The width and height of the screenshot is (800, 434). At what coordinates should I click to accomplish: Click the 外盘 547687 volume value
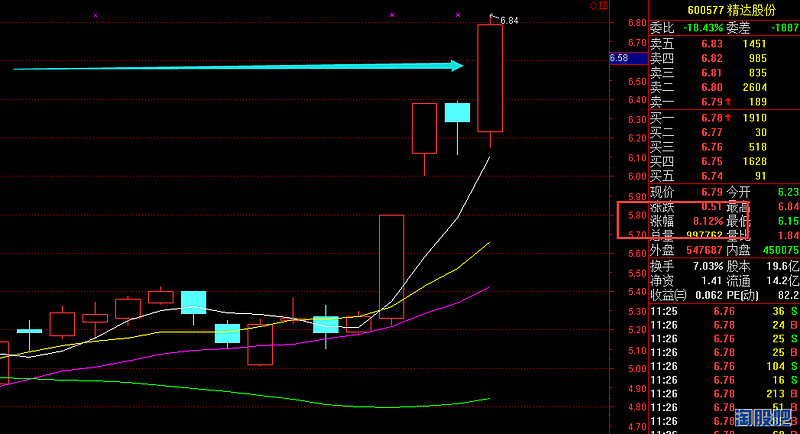[697, 250]
